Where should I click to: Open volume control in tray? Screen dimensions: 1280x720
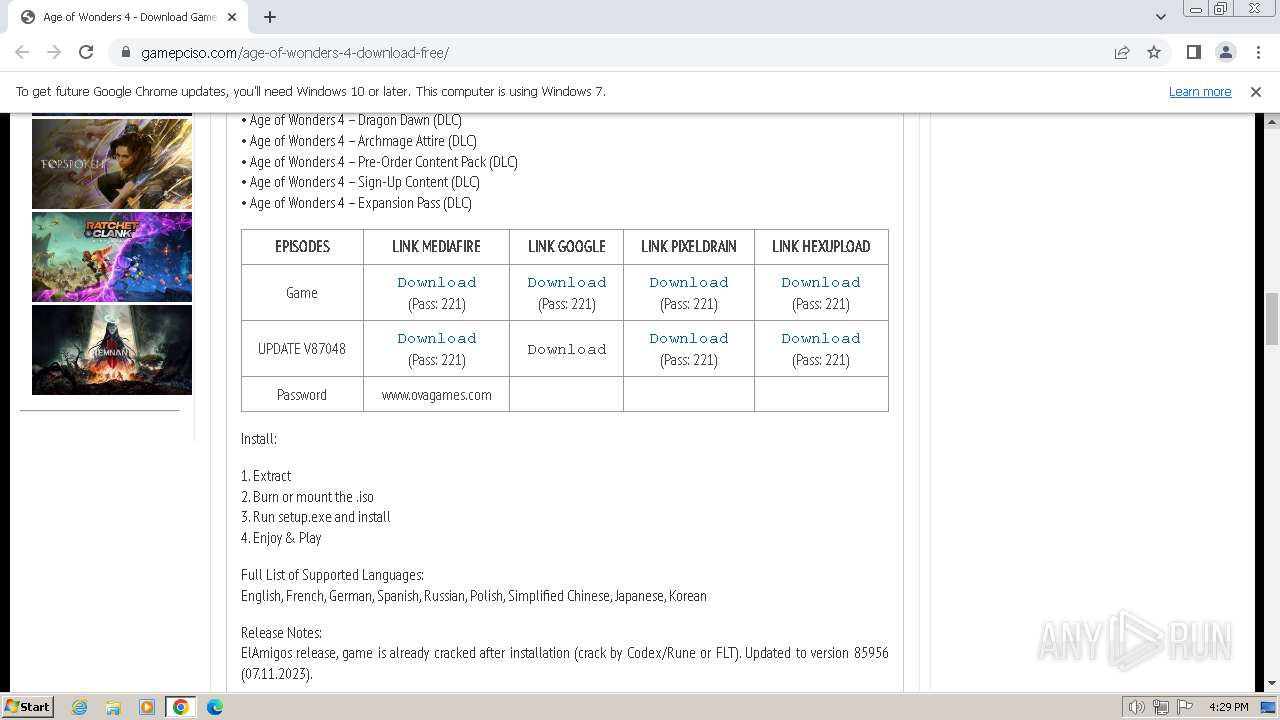pos(1137,707)
